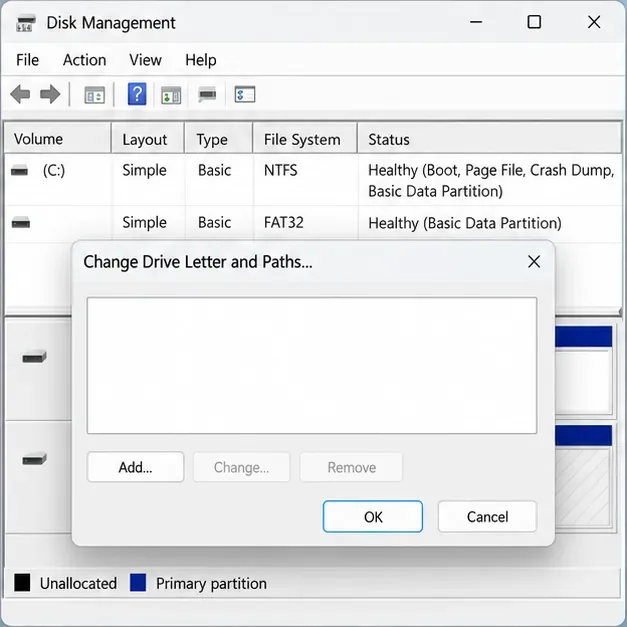
Task: Select the hatched lower partition block
Action: [583, 486]
